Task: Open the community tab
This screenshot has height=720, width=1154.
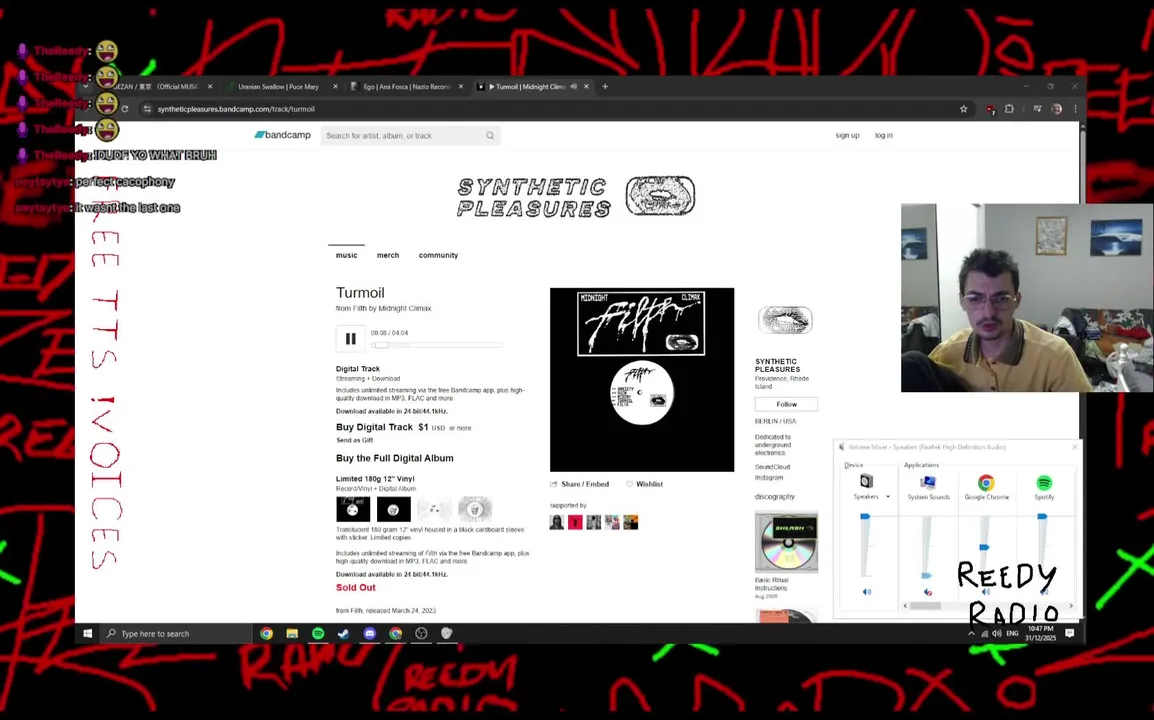Action: [438, 255]
